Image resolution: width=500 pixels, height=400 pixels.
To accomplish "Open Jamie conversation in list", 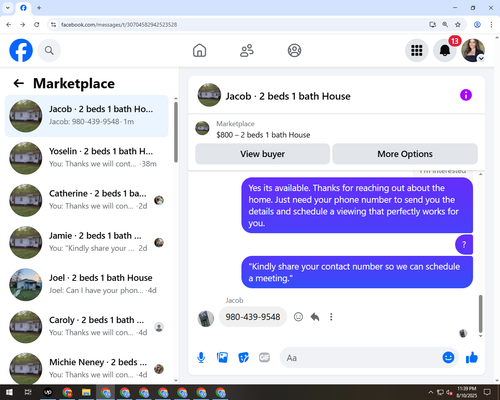I will [x=87, y=242].
